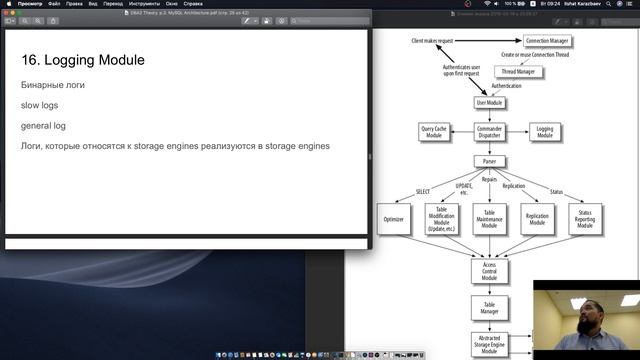The width and height of the screenshot is (640, 360).
Task: Click the User Module box
Action: 489,102
